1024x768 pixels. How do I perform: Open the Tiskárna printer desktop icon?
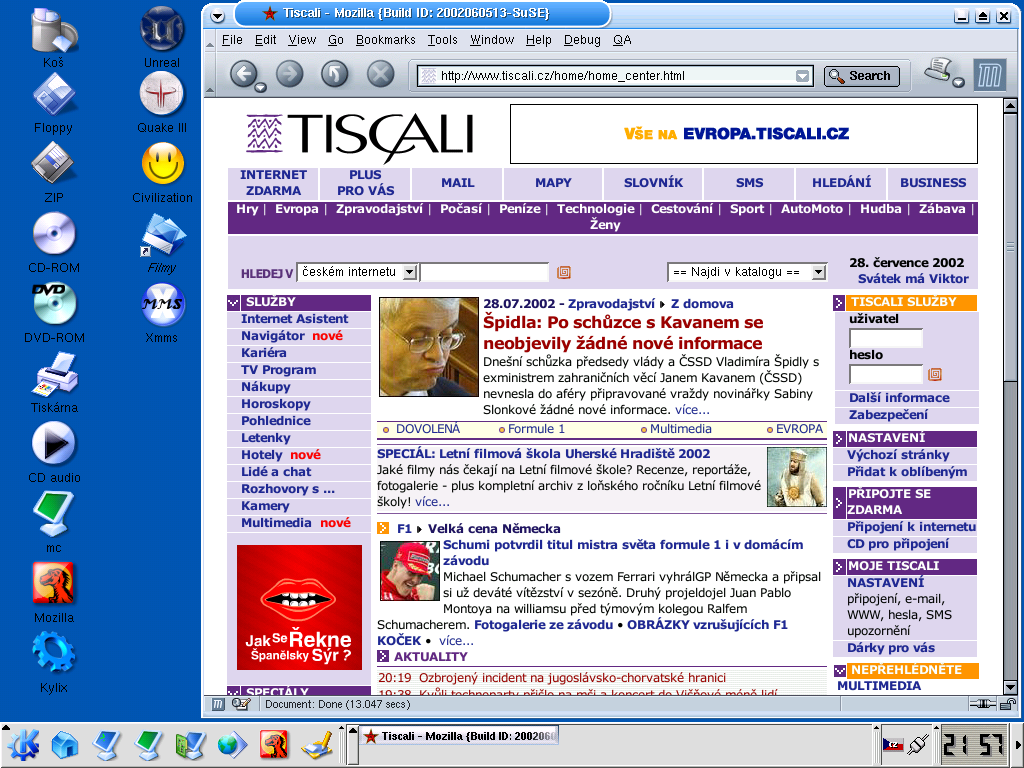click(54, 374)
